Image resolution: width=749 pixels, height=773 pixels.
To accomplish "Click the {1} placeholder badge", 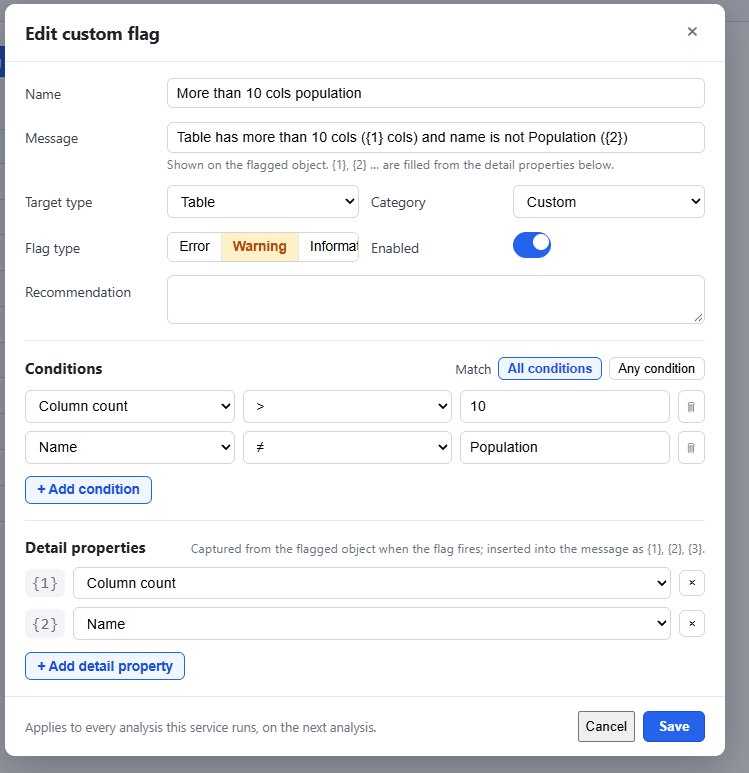I will 45,583.
